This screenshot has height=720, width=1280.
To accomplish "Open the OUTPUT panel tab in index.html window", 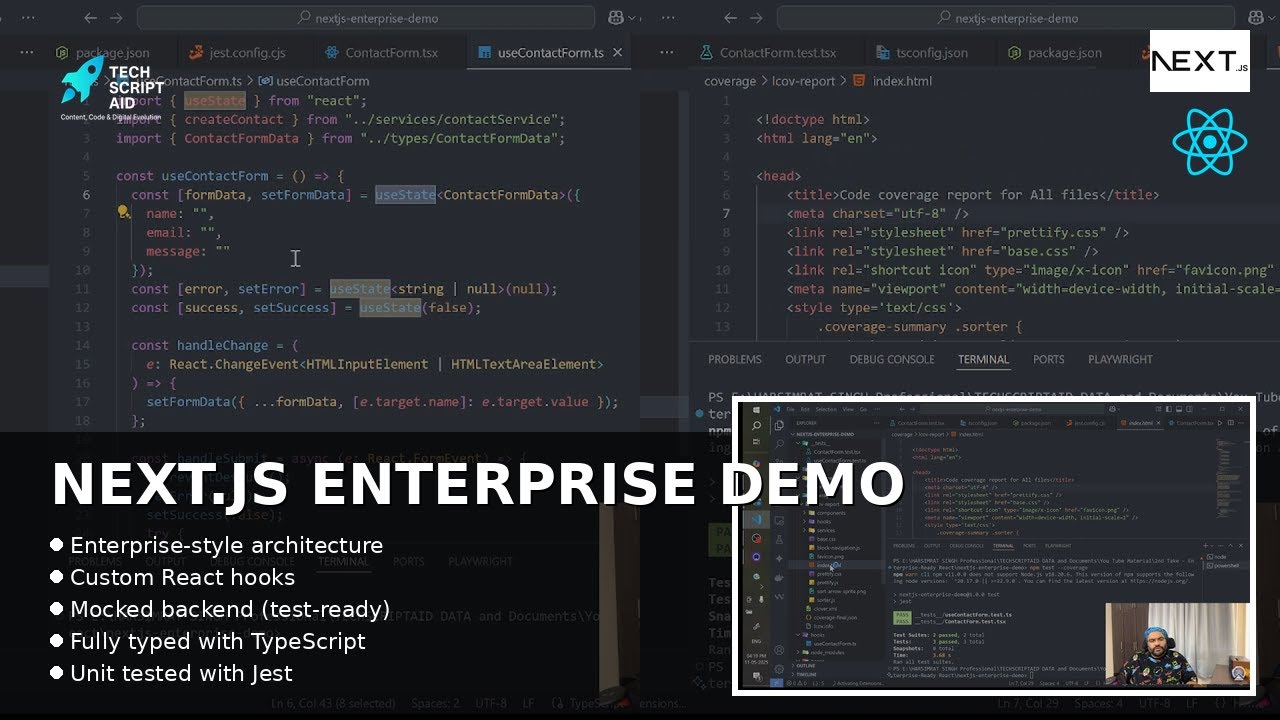I will (x=805, y=359).
